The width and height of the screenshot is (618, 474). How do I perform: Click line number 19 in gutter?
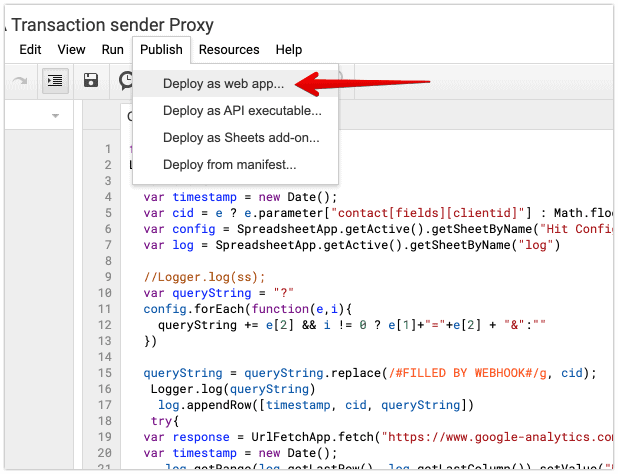tap(105, 437)
